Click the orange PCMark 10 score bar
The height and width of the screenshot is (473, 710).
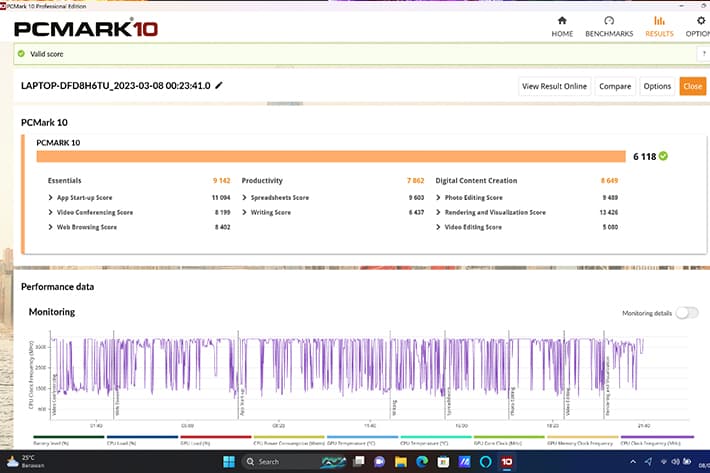point(331,156)
